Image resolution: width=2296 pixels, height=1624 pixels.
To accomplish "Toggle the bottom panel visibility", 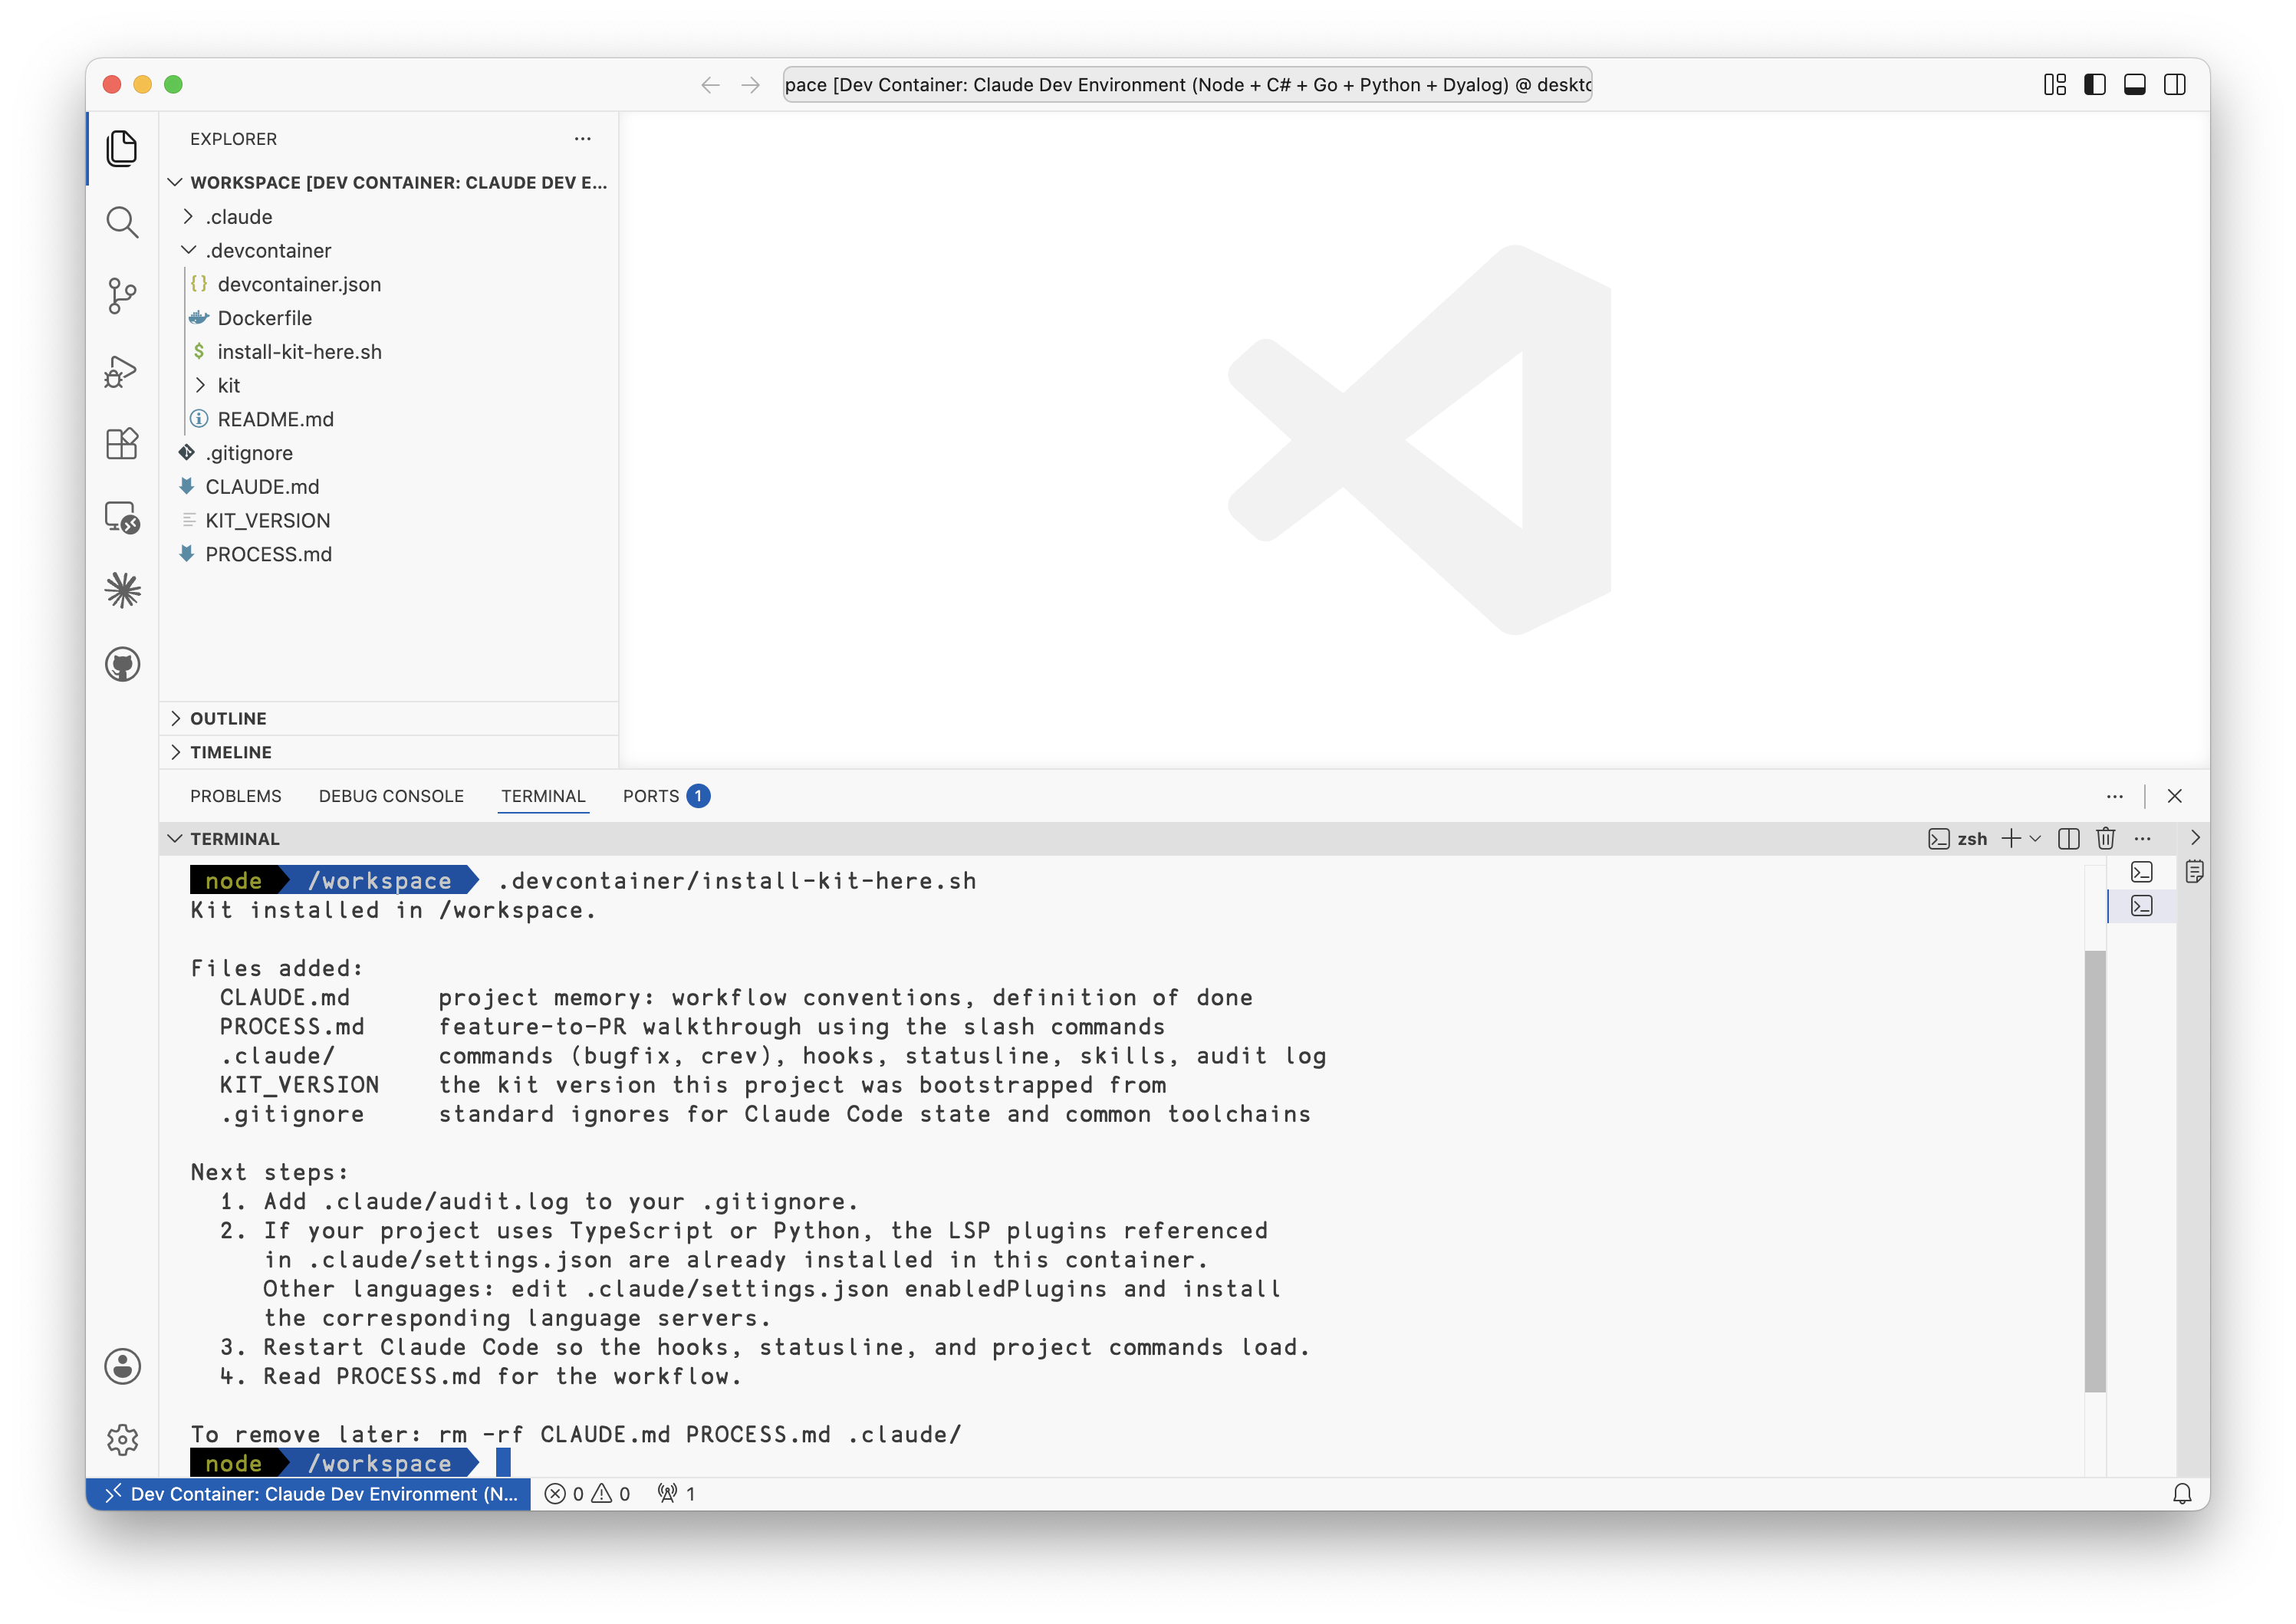I will click(2135, 85).
